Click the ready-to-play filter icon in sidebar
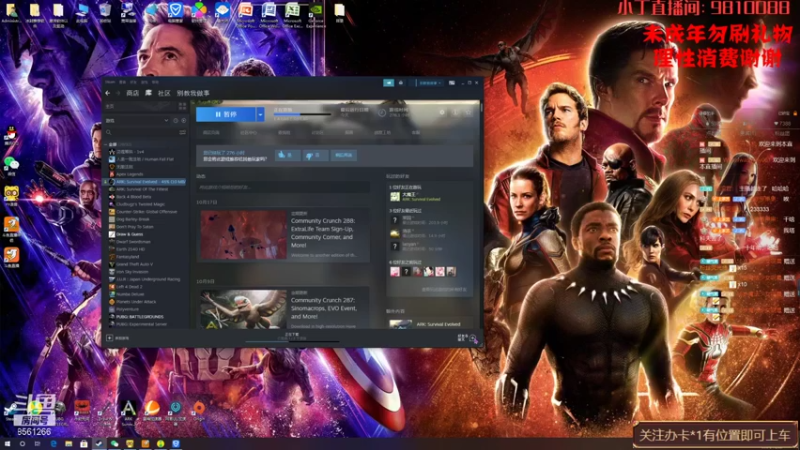This screenshot has height=450, width=800. coord(184,120)
